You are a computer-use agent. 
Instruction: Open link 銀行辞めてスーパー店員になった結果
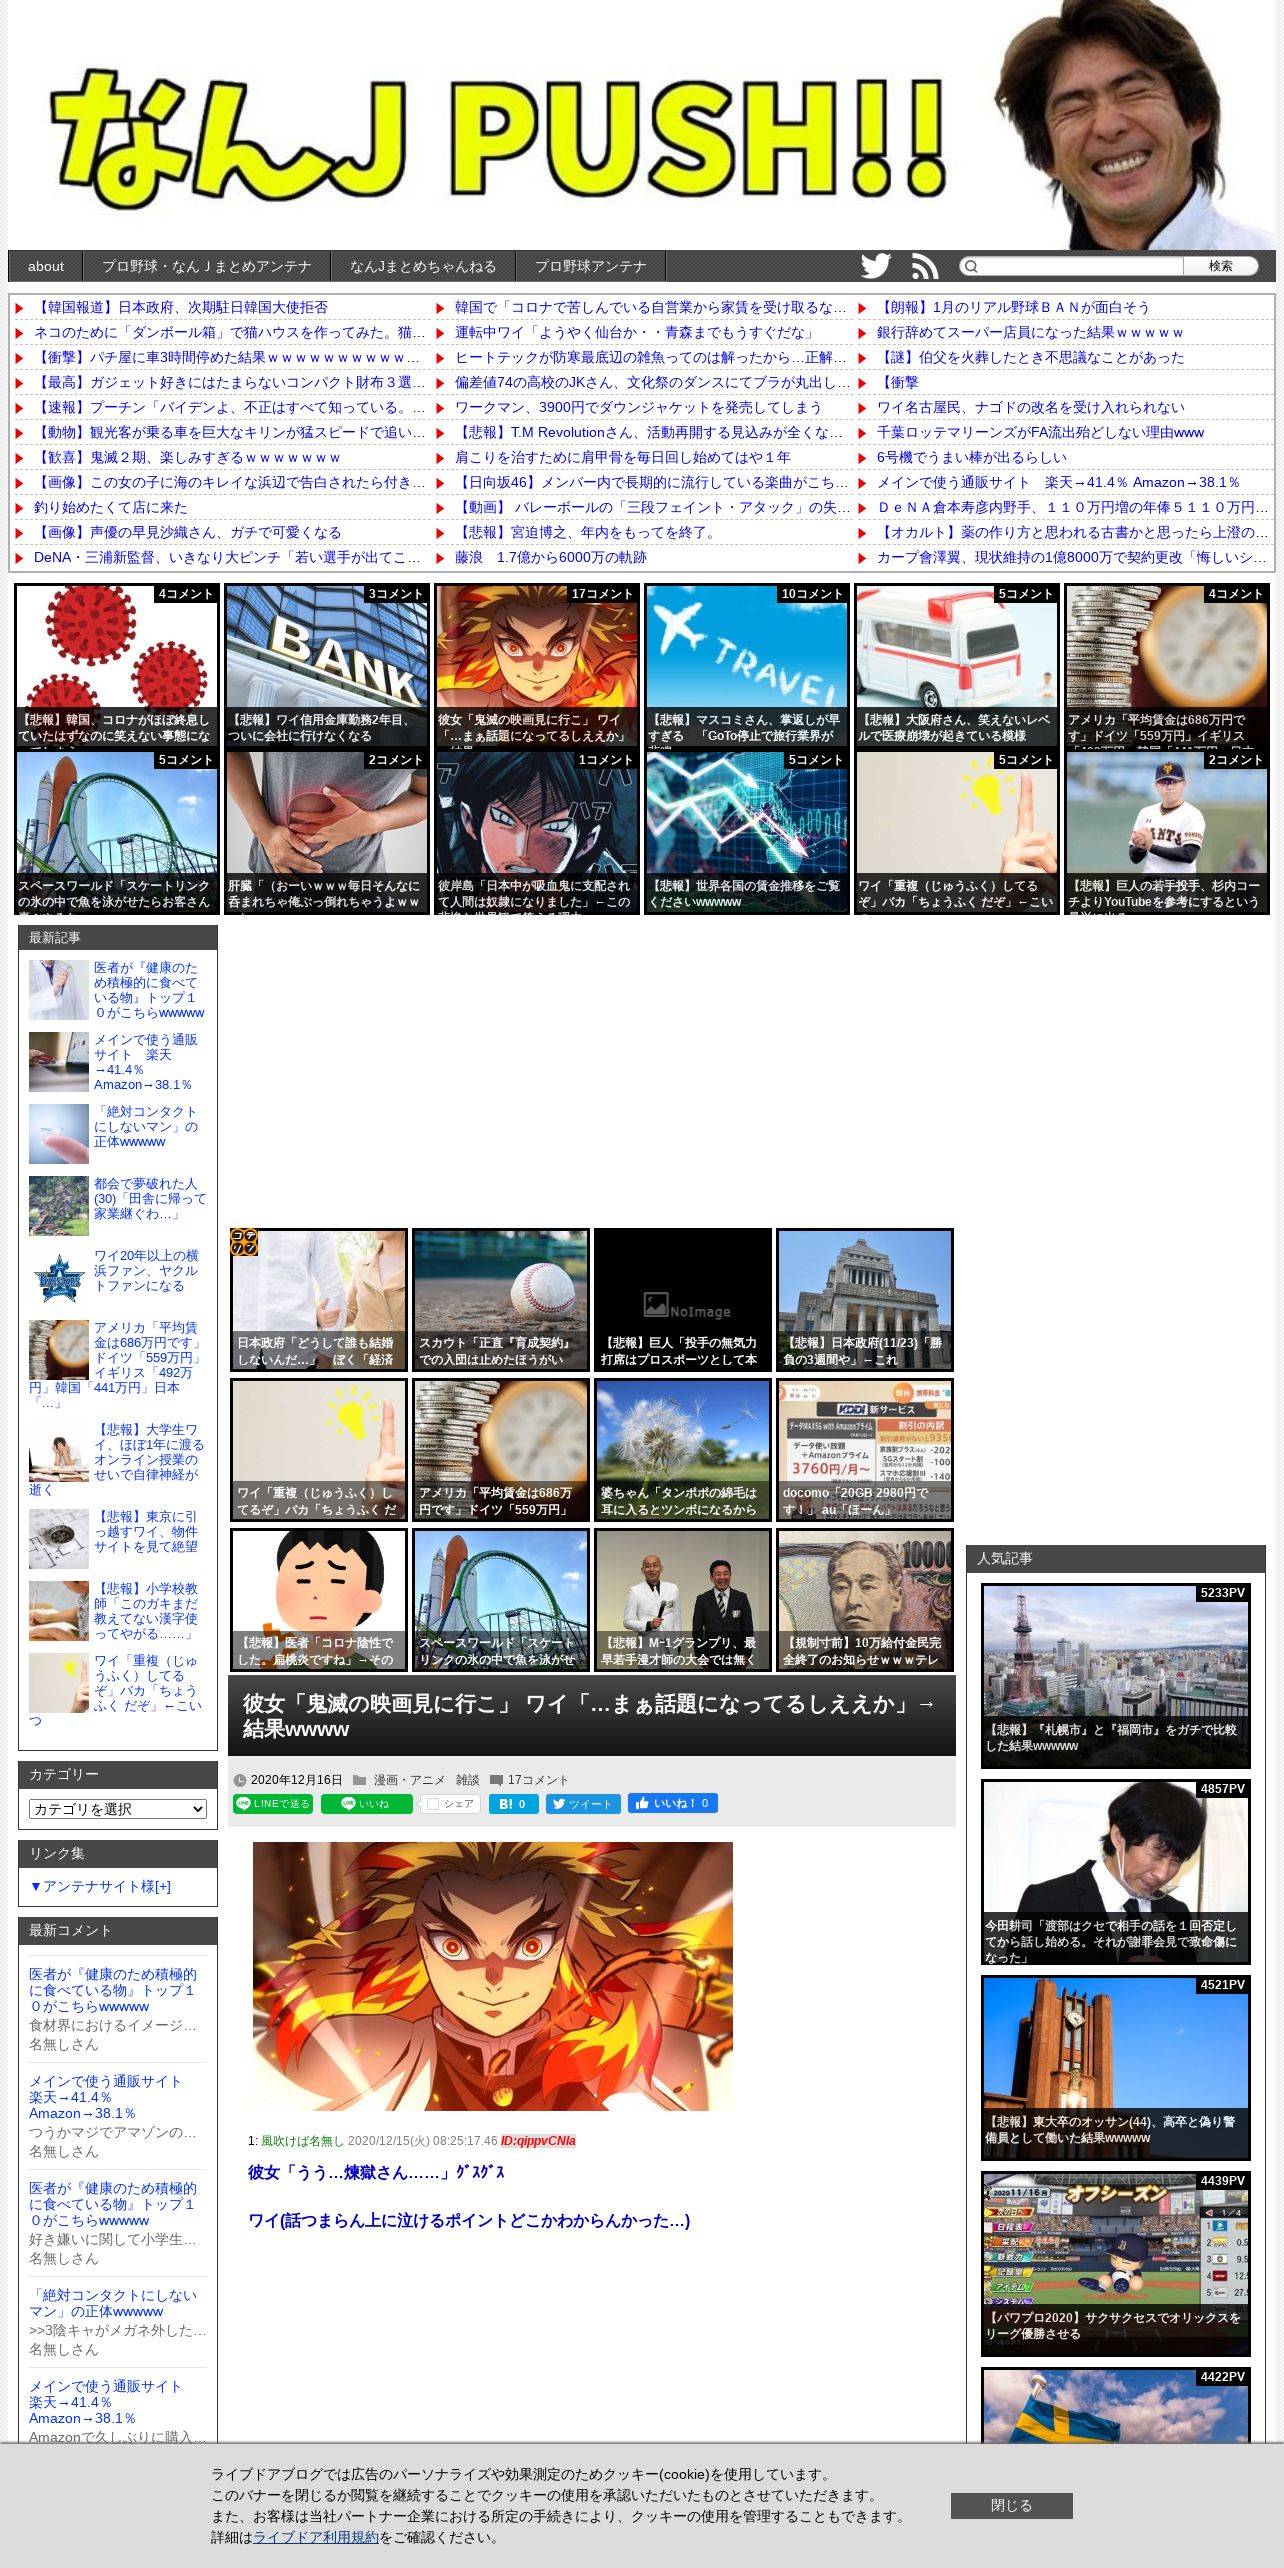(x=1030, y=332)
